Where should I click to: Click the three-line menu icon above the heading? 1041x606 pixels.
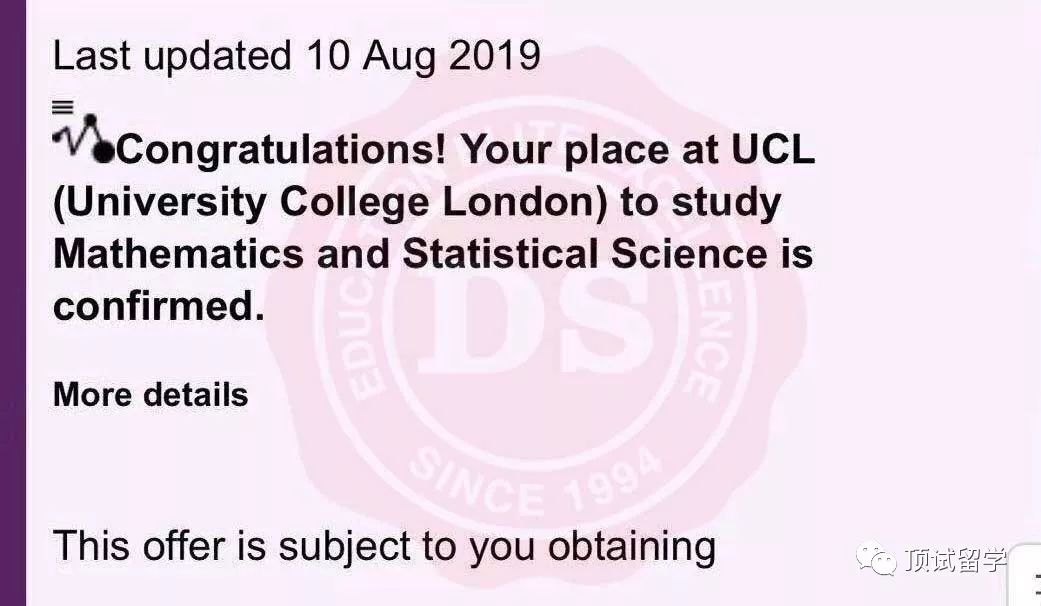[x=63, y=106]
